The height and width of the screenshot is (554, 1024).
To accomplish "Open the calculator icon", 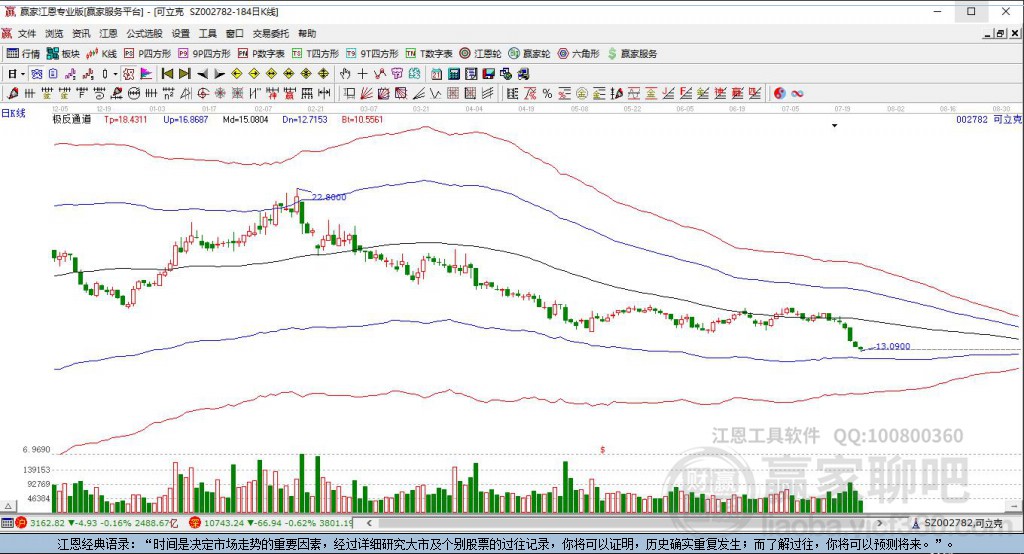I will pyautogui.click(x=453, y=74).
